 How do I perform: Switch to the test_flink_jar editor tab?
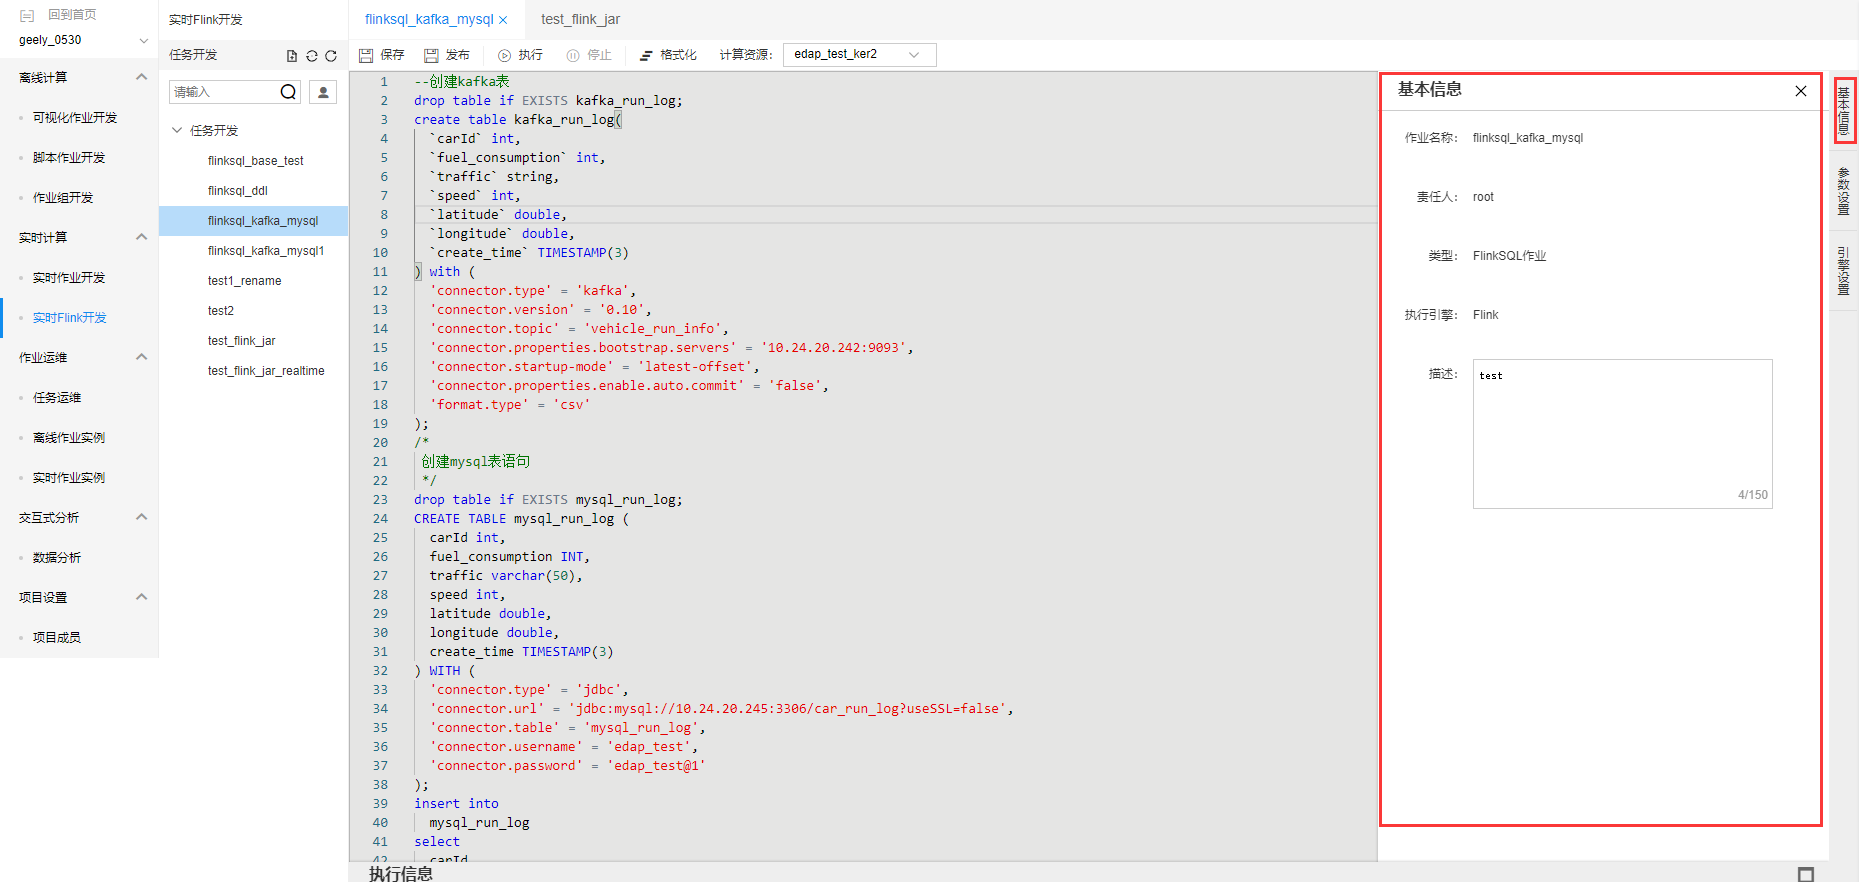tap(581, 19)
